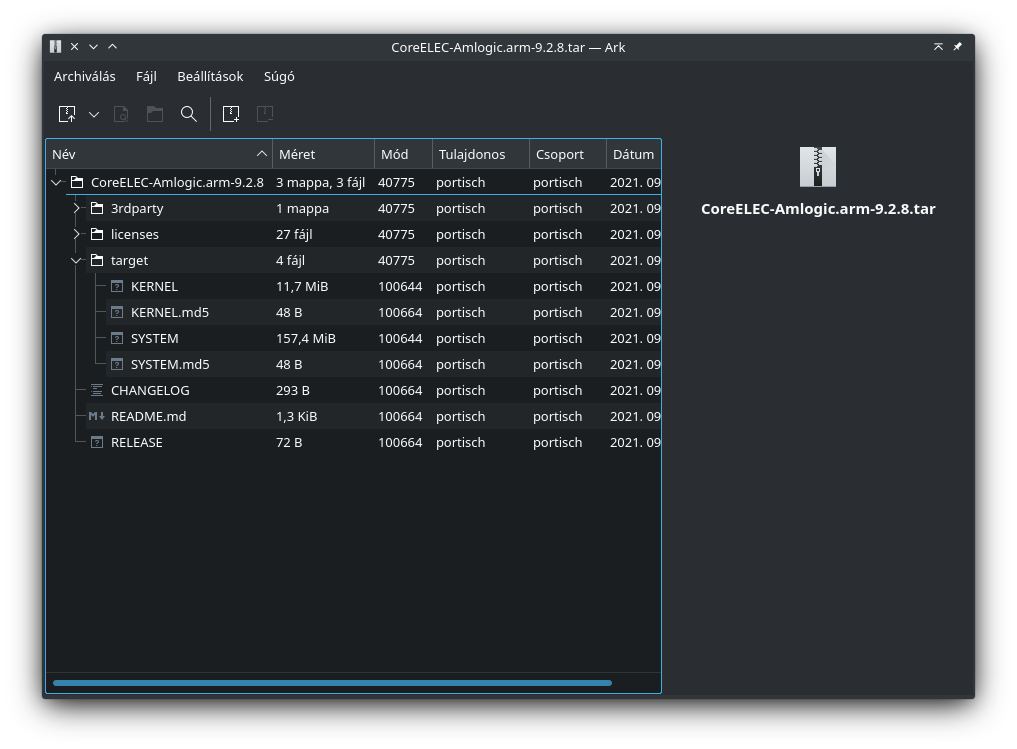Click the '293 B' size cell
The height and width of the screenshot is (749, 1017).
click(x=293, y=390)
